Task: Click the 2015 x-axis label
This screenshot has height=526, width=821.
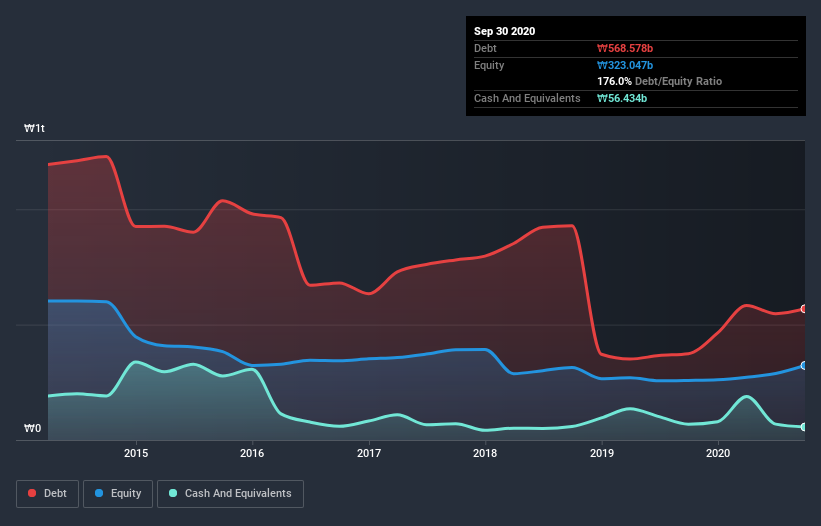Action: click(136, 453)
